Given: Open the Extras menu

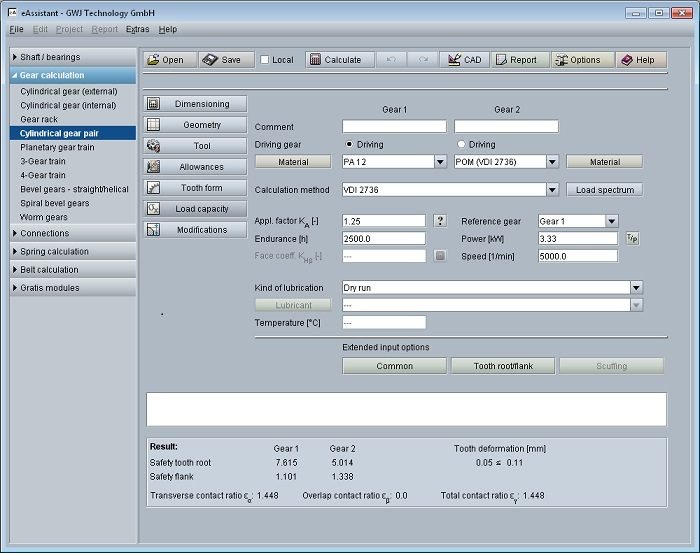Looking at the screenshot, I should click(138, 30).
